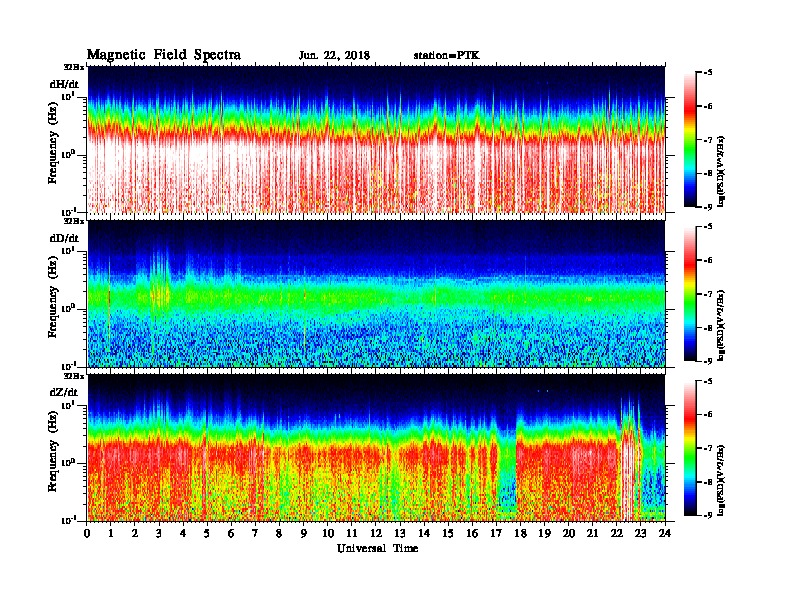The image size is (792, 612).
Task: Click the hour 3 tick label
Action: (159, 534)
